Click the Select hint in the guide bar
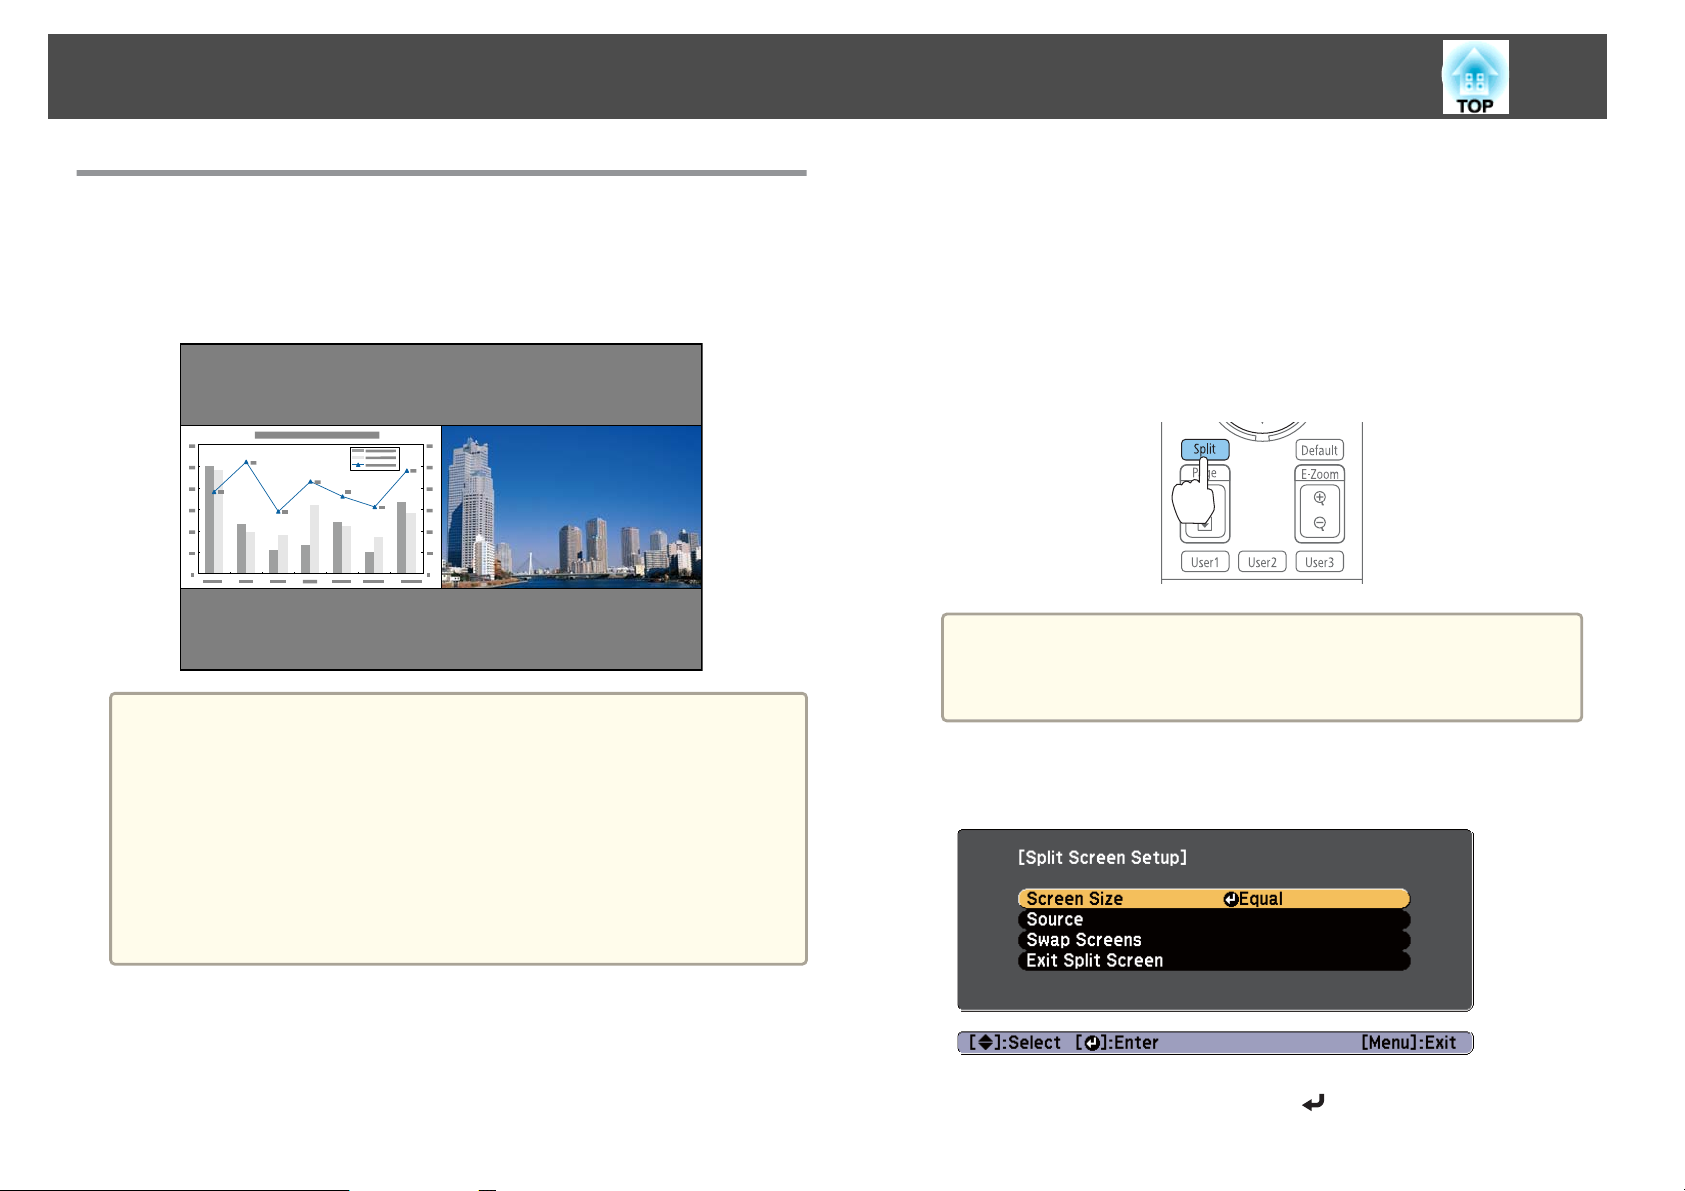1685x1191 pixels. tap(1015, 1042)
